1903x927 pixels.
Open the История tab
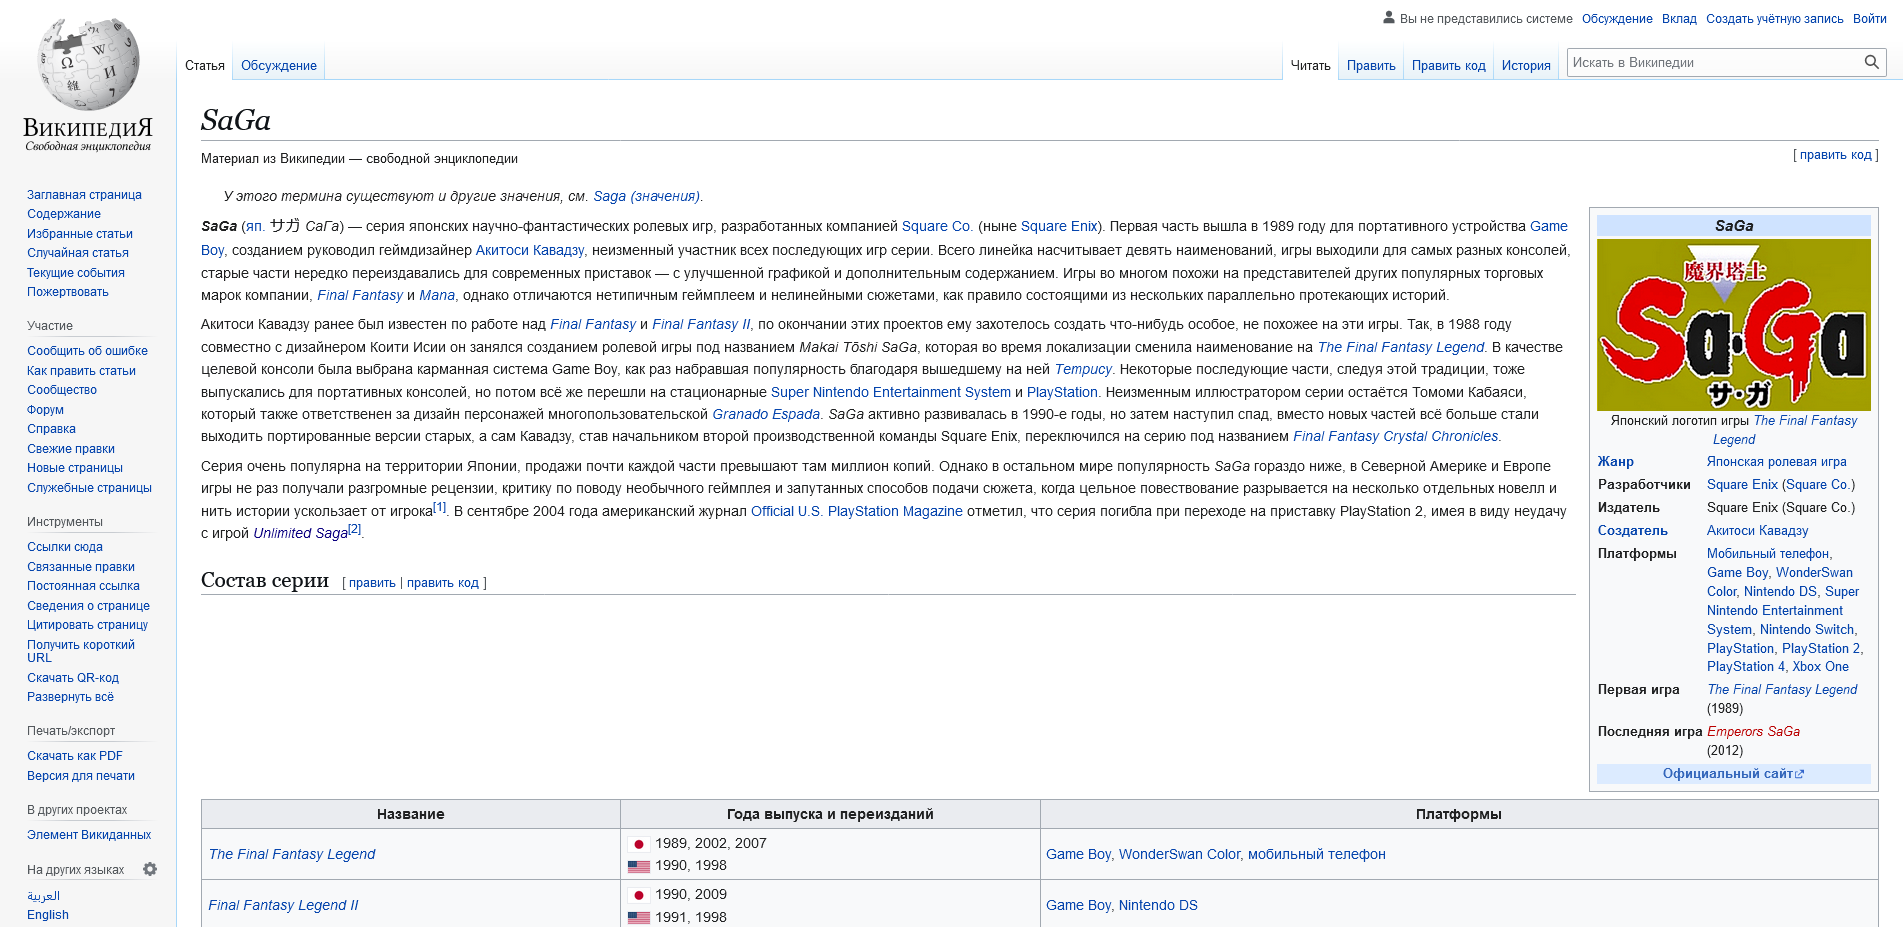pyautogui.click(x=1526, y=65)
